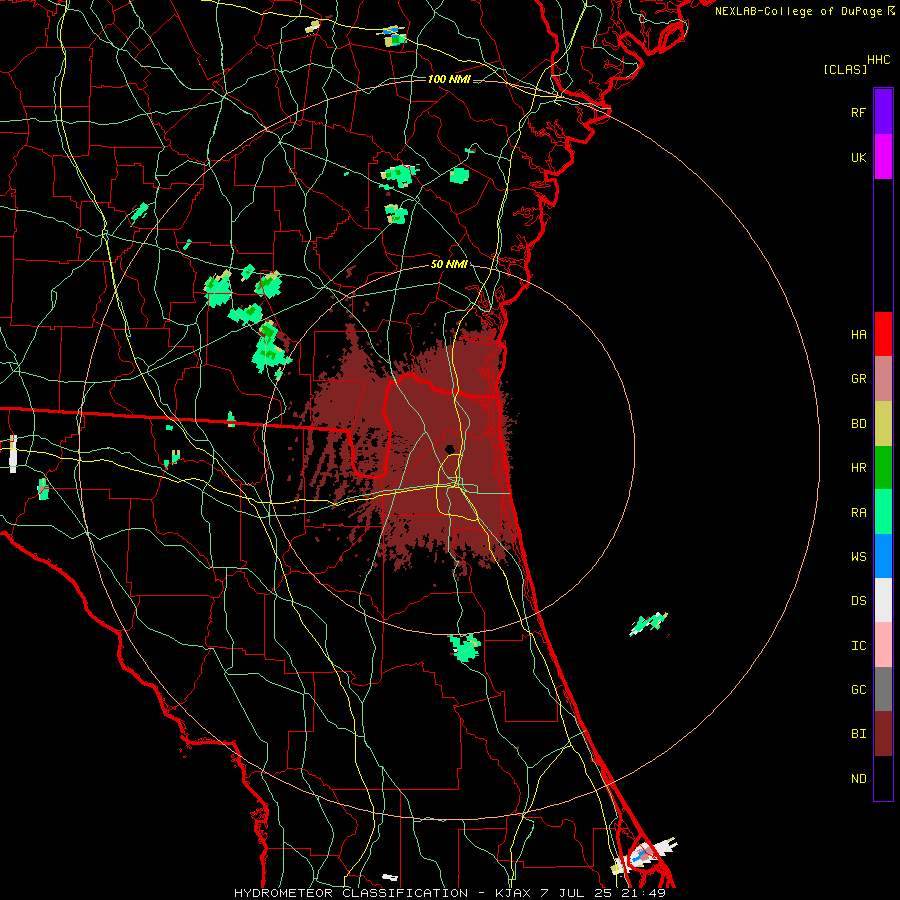The width and height of the screenshot is (900, 900).
Task: Click the "WS" legend label
Action: pos(858,557)
